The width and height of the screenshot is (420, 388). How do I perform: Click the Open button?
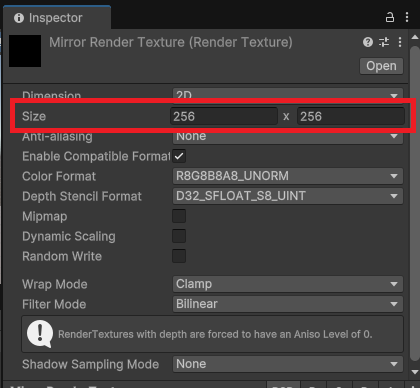(x=381, y=66)
